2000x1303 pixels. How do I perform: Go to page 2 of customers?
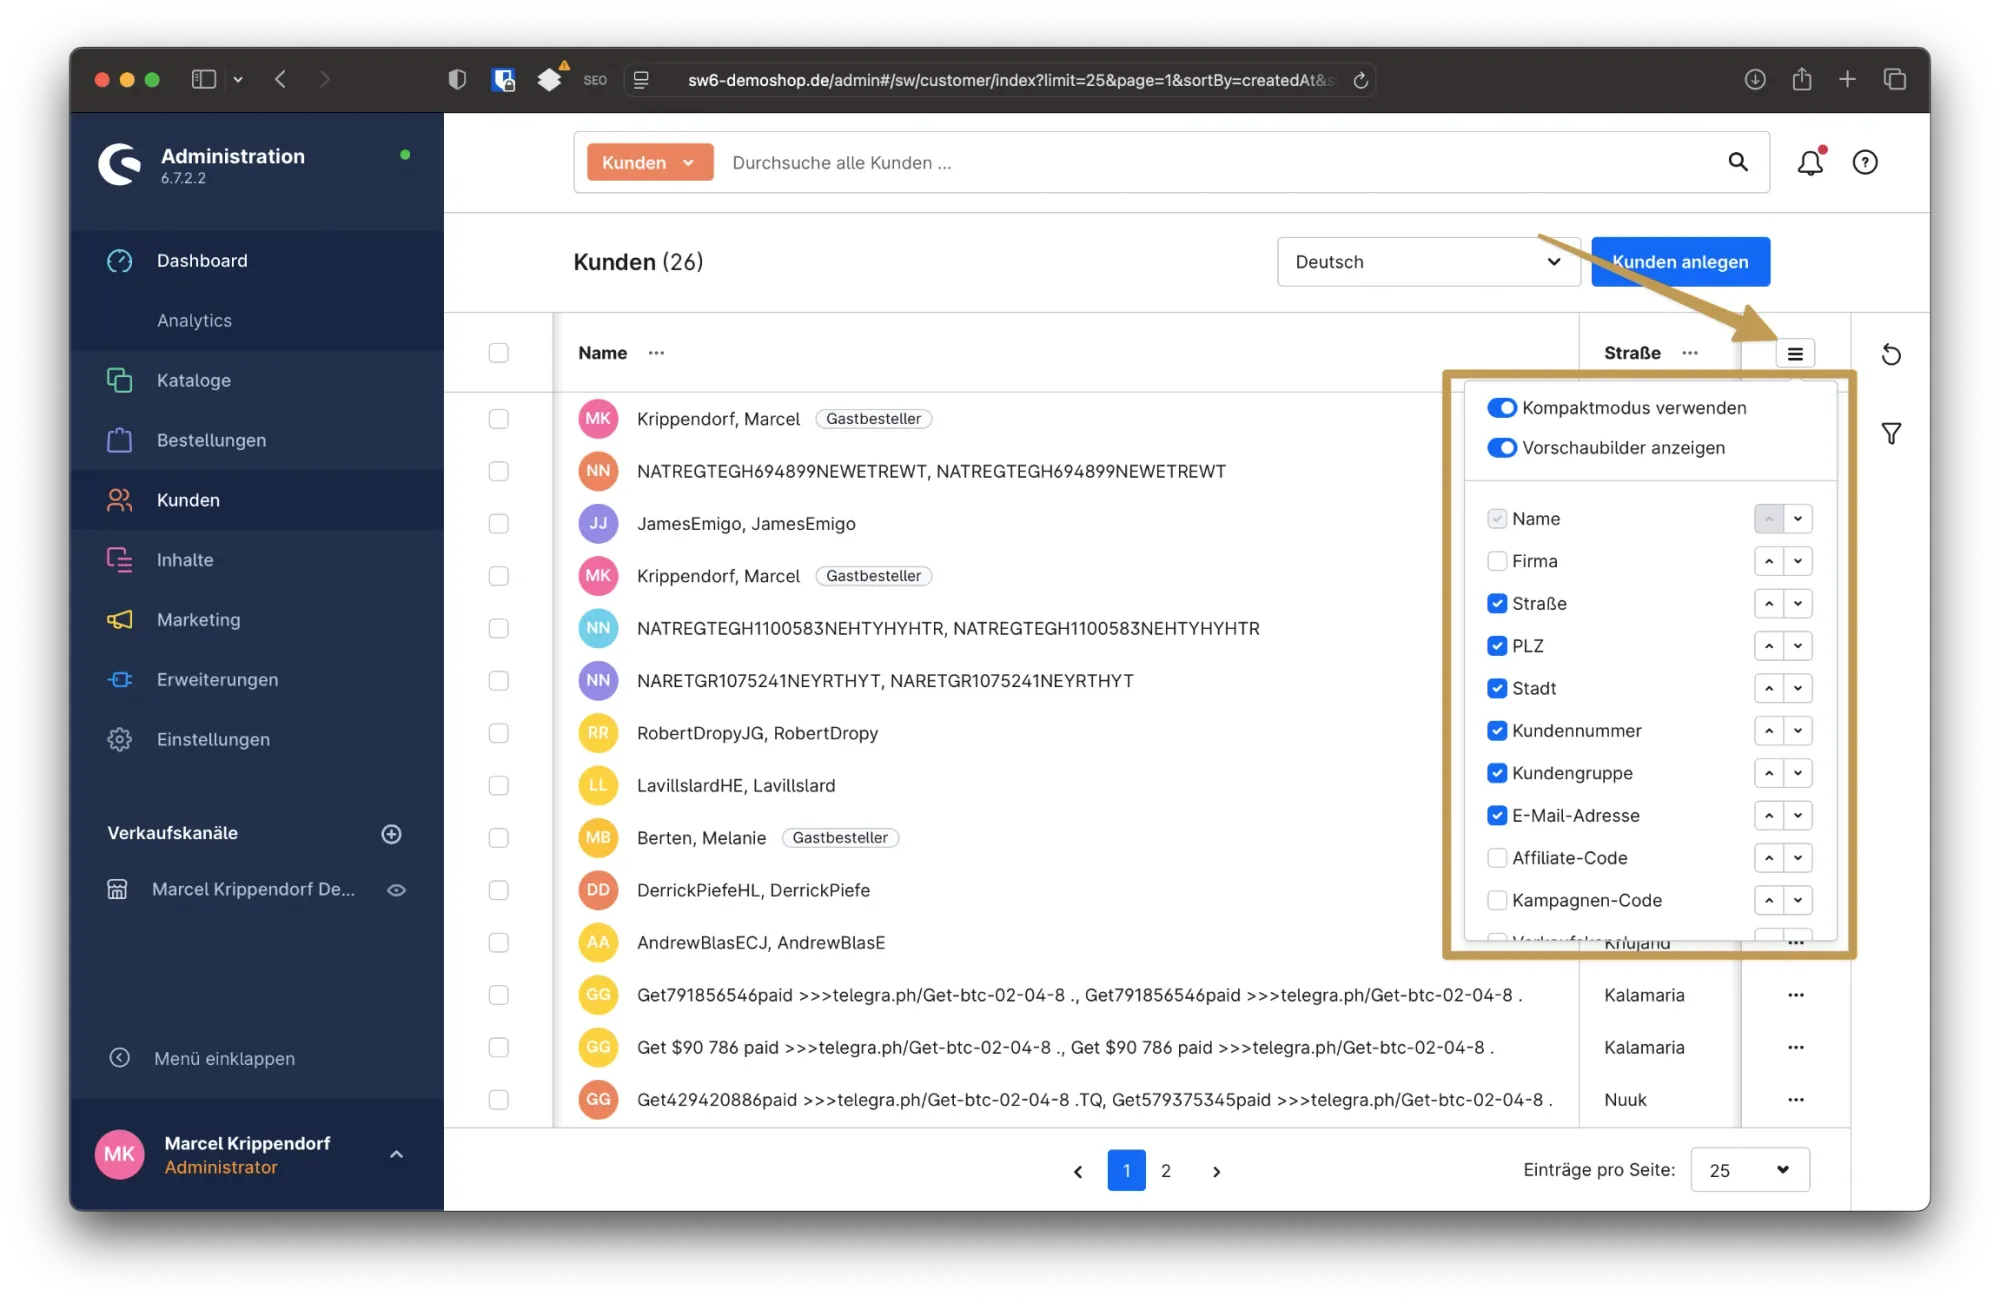pyautogui.click(x=1165, y=1171)
